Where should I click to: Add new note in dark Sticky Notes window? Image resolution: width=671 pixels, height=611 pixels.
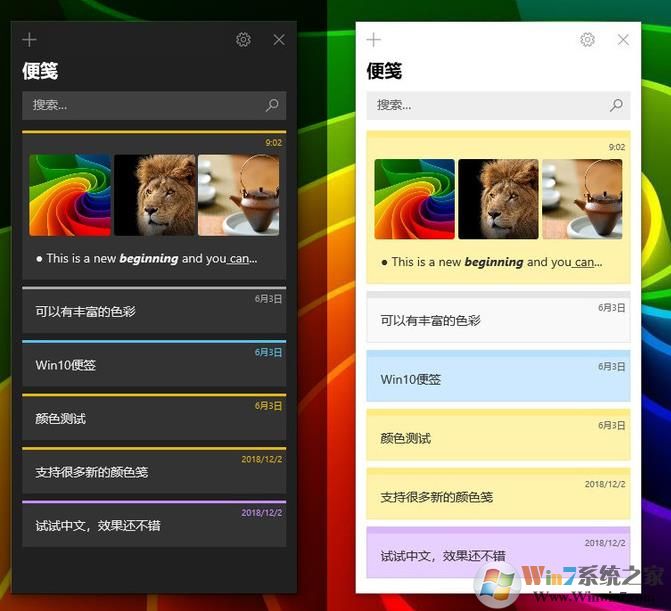pyautogui.click(x=30, y=40)
